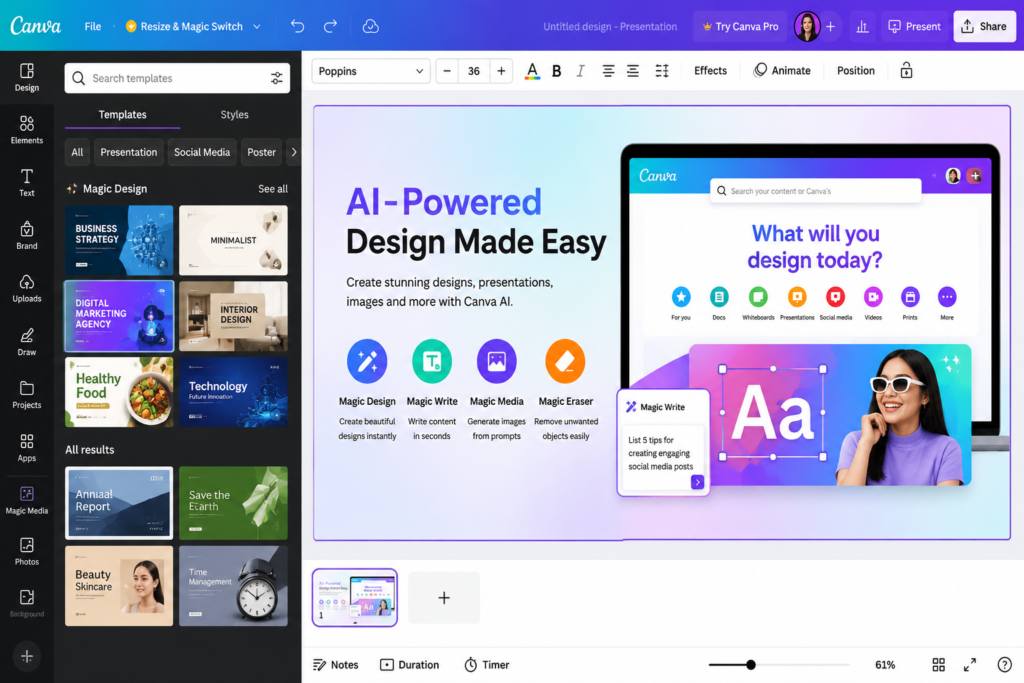Add a new page with plus tile
Viewport: 1024px width, 683px height.
pyautogui.click(x=444, y=597)
